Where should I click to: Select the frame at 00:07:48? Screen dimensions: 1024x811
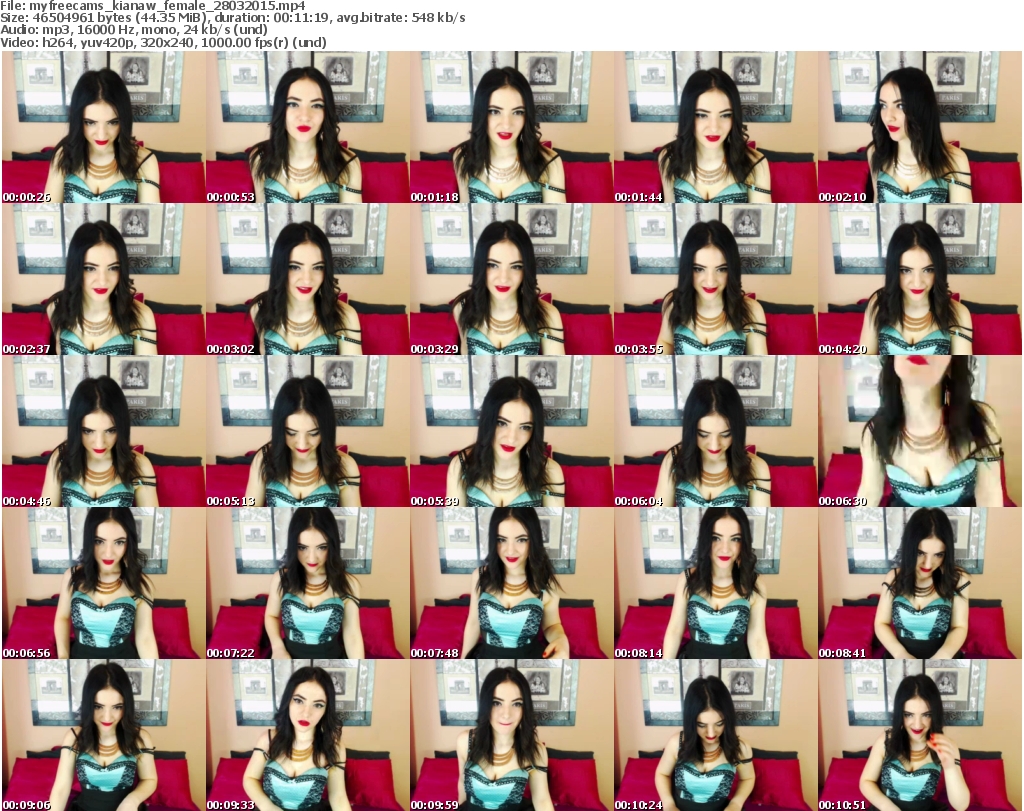511,583
